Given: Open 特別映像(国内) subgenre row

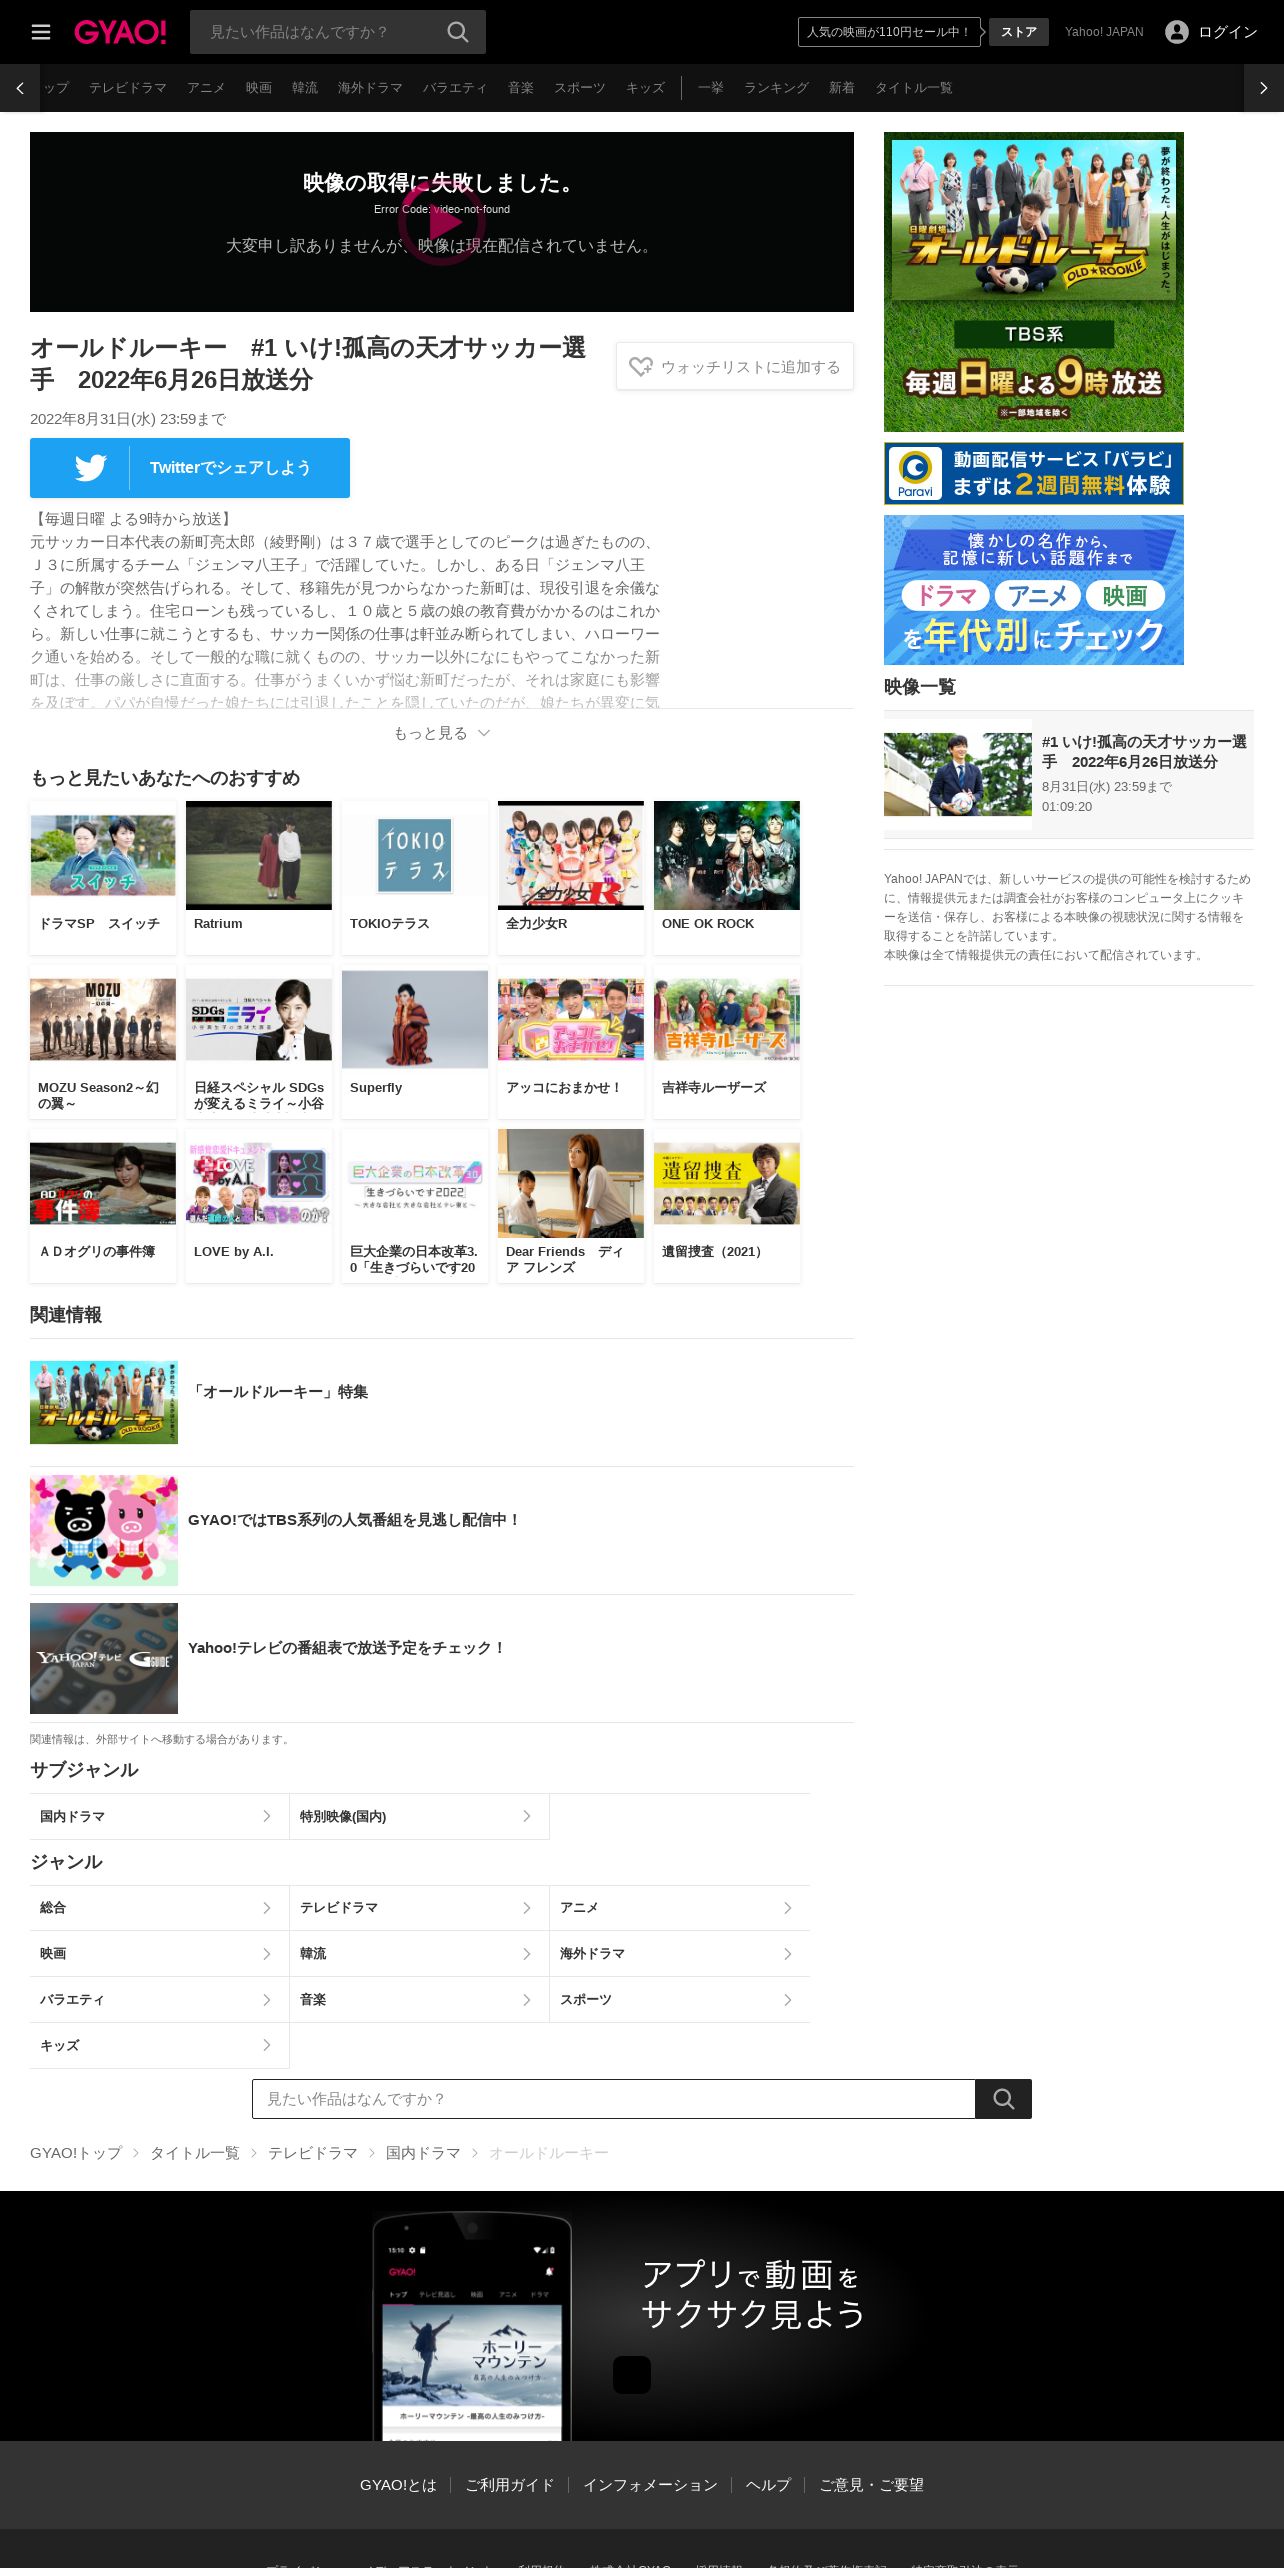Looking at the screenshot, I should [420, 1816].
